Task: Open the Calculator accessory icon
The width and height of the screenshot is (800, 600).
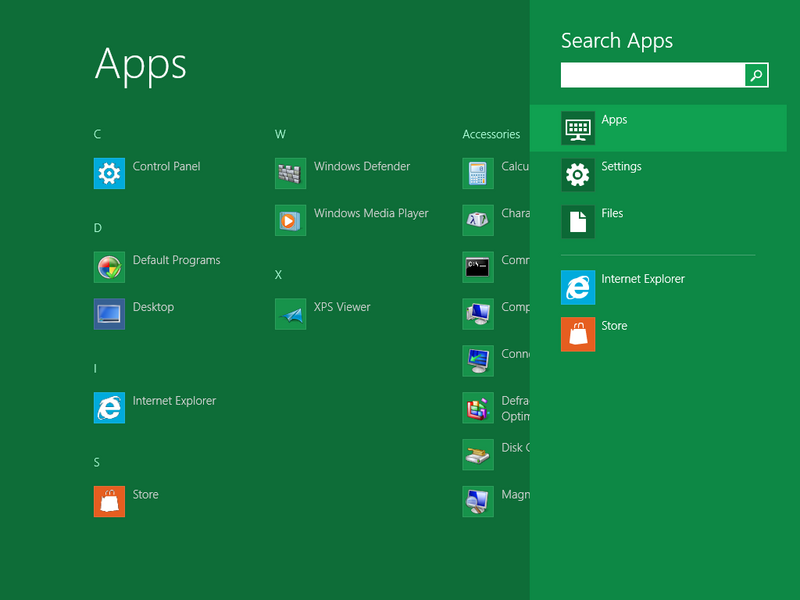Action: tap(478, 174)
